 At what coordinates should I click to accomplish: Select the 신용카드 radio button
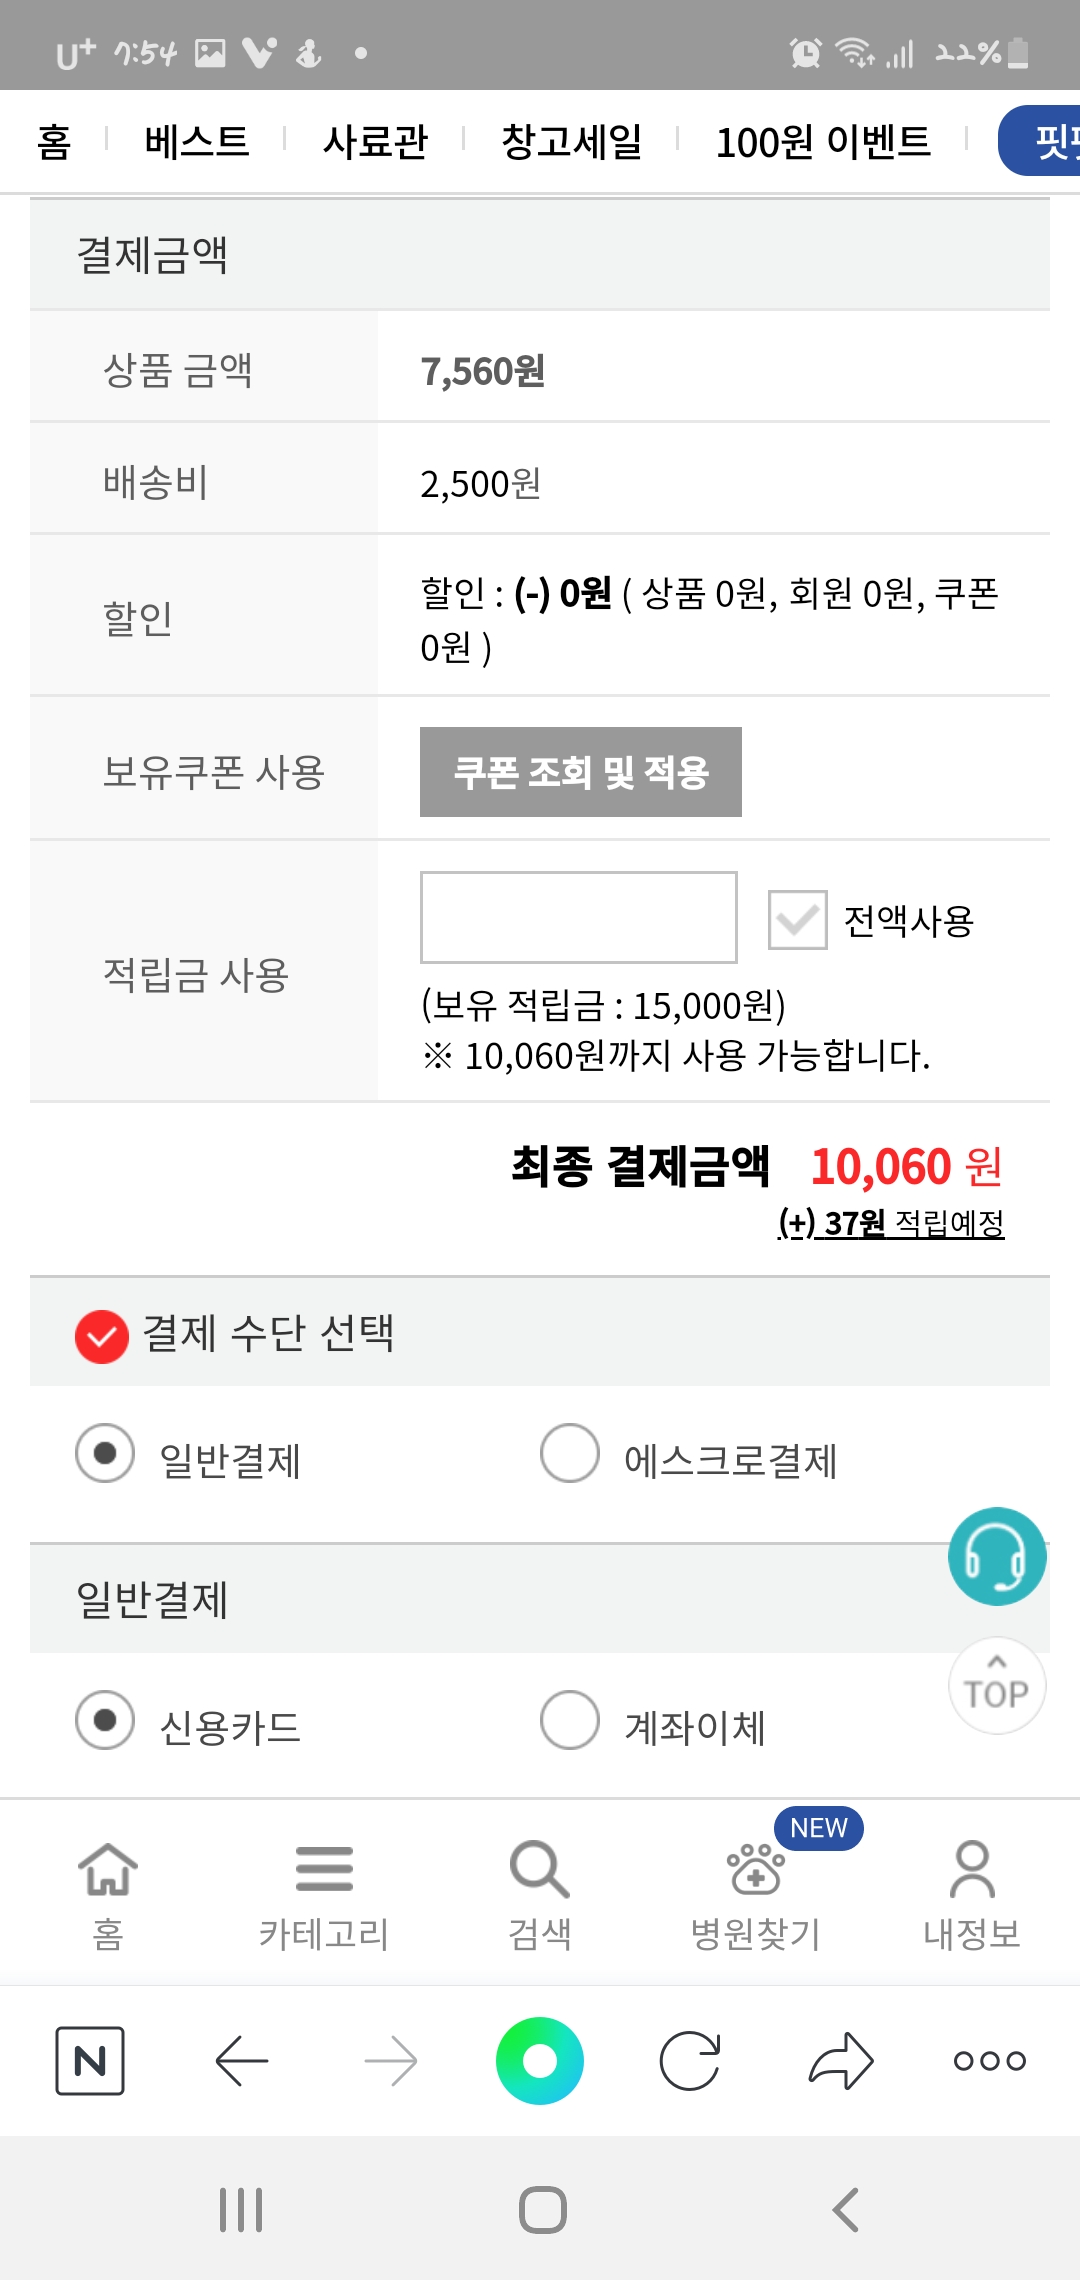tap(105, 1720)
